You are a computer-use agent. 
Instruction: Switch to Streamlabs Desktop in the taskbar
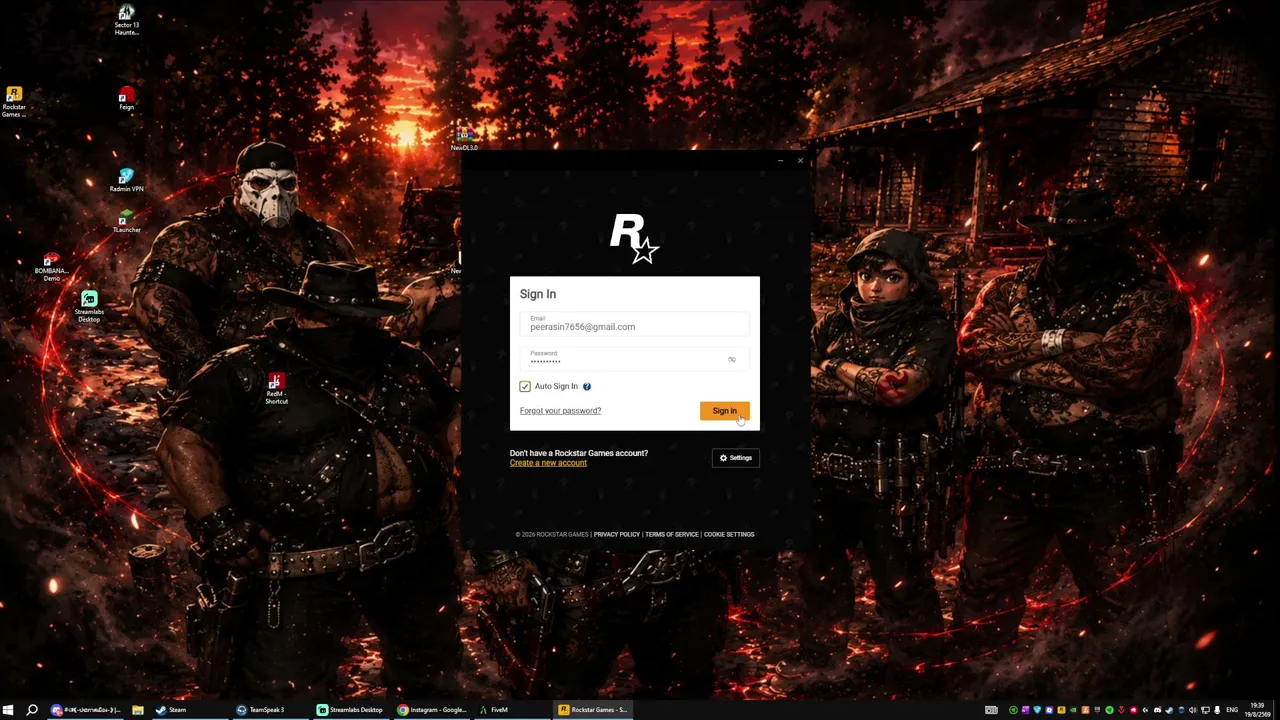click(350, 710)
